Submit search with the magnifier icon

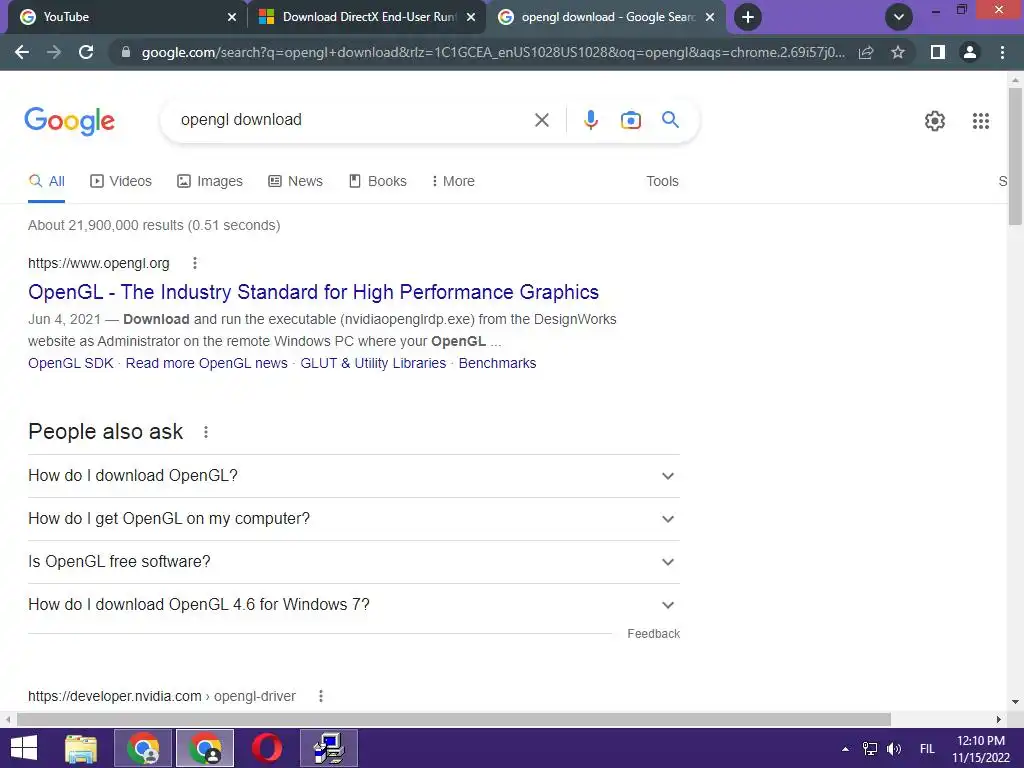670,120
